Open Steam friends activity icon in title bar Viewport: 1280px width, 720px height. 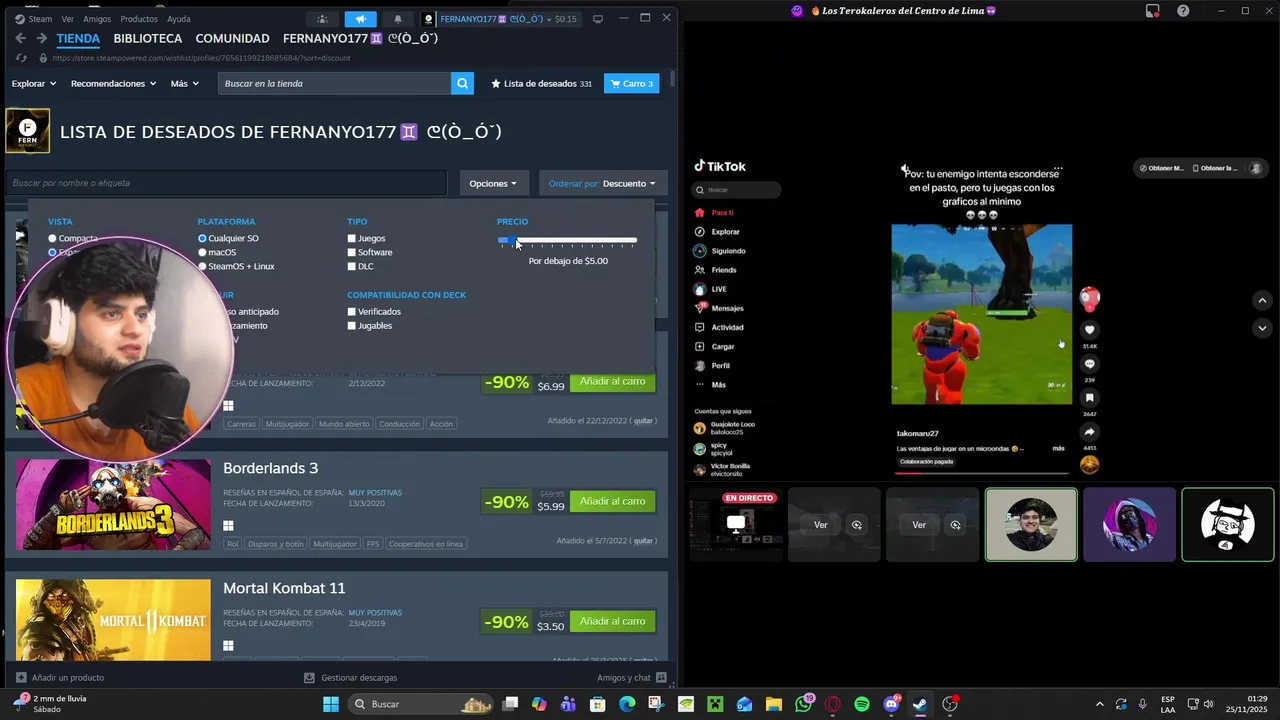coord(322,19)
